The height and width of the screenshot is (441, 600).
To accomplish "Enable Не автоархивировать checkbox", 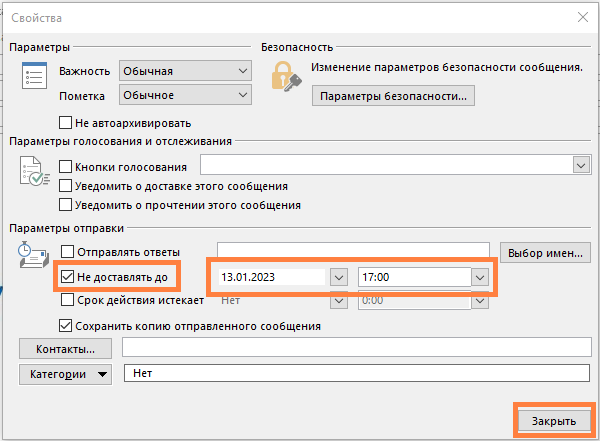I will click(67, 123).
